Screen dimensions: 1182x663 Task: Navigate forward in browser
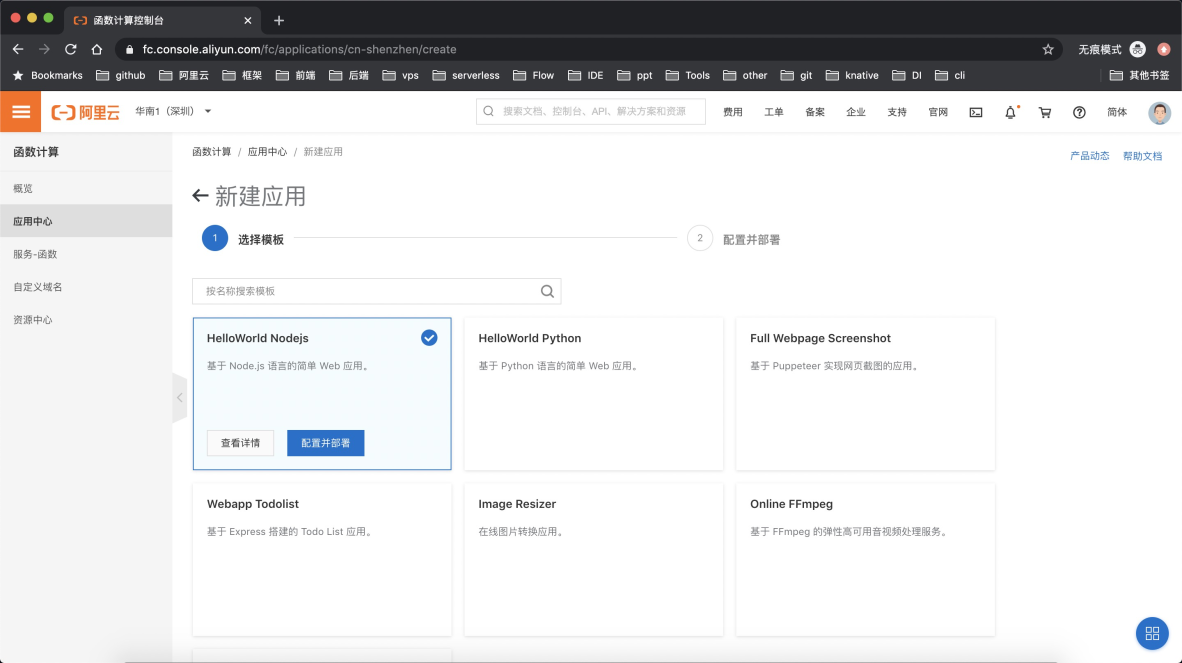tap(44, 49)
